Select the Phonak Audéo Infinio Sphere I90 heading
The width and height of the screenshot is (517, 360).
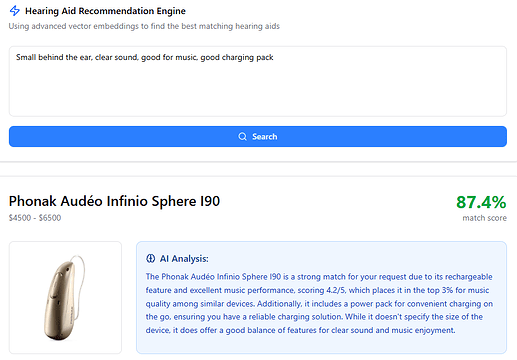tap(114, 201)
